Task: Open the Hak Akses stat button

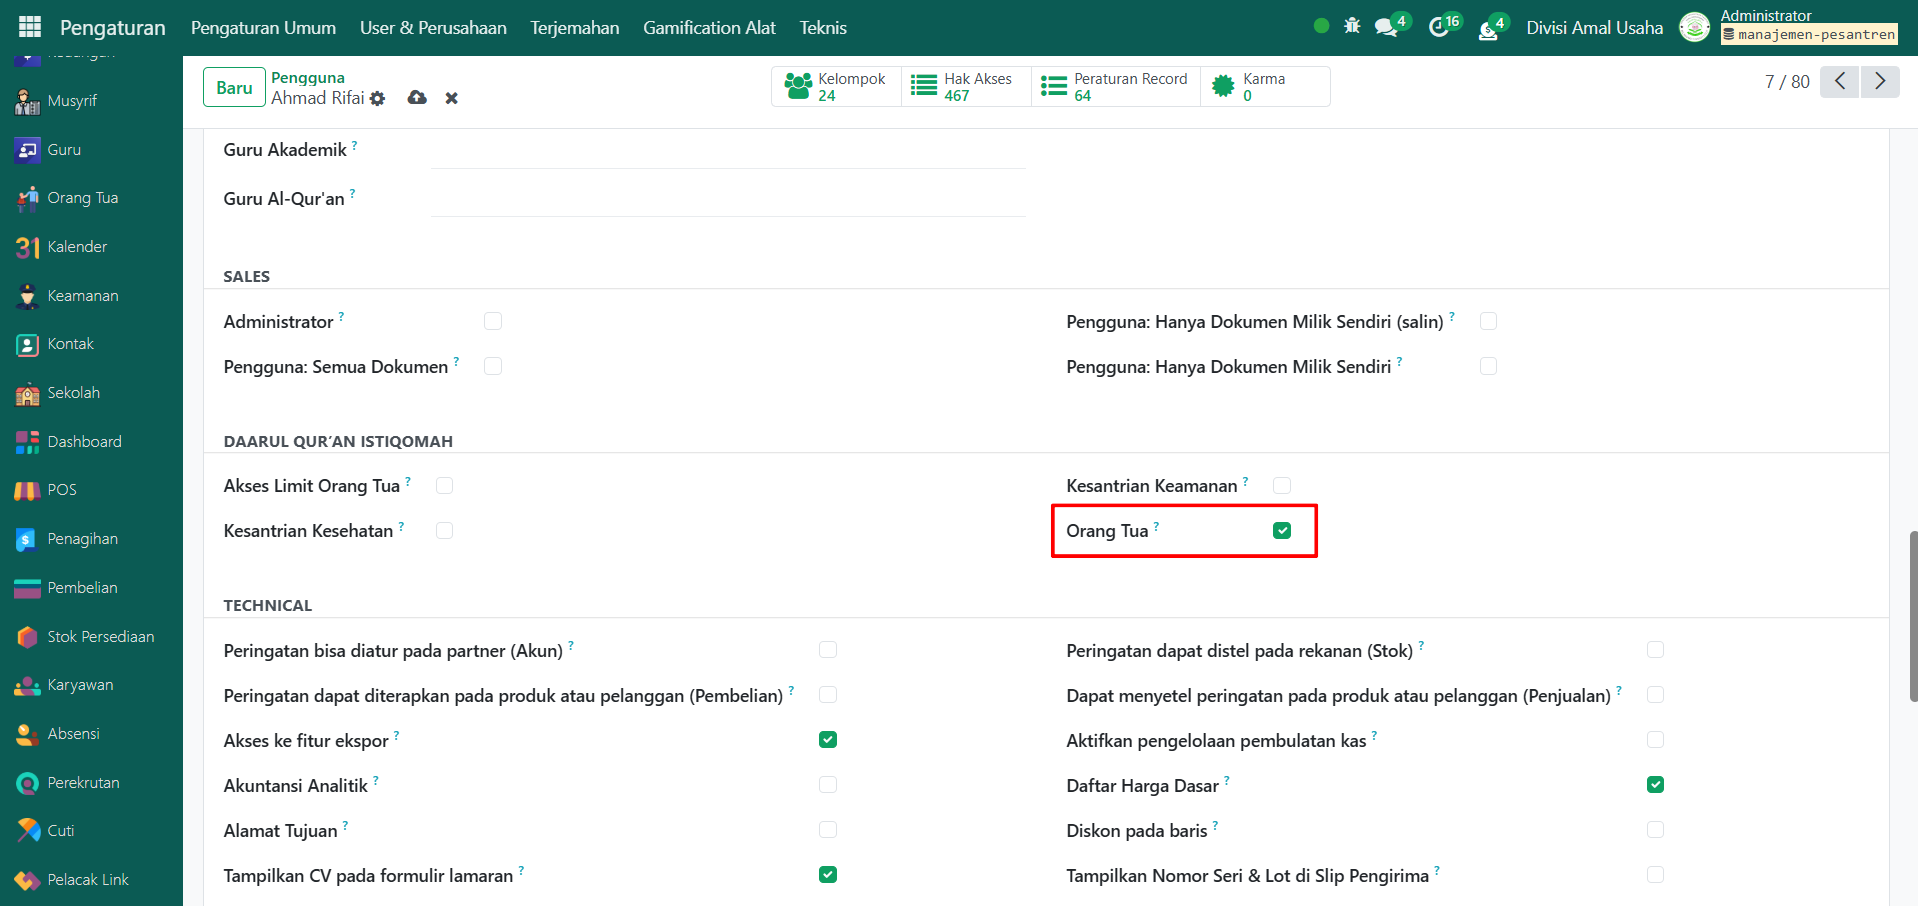Action: click(965, 87)
